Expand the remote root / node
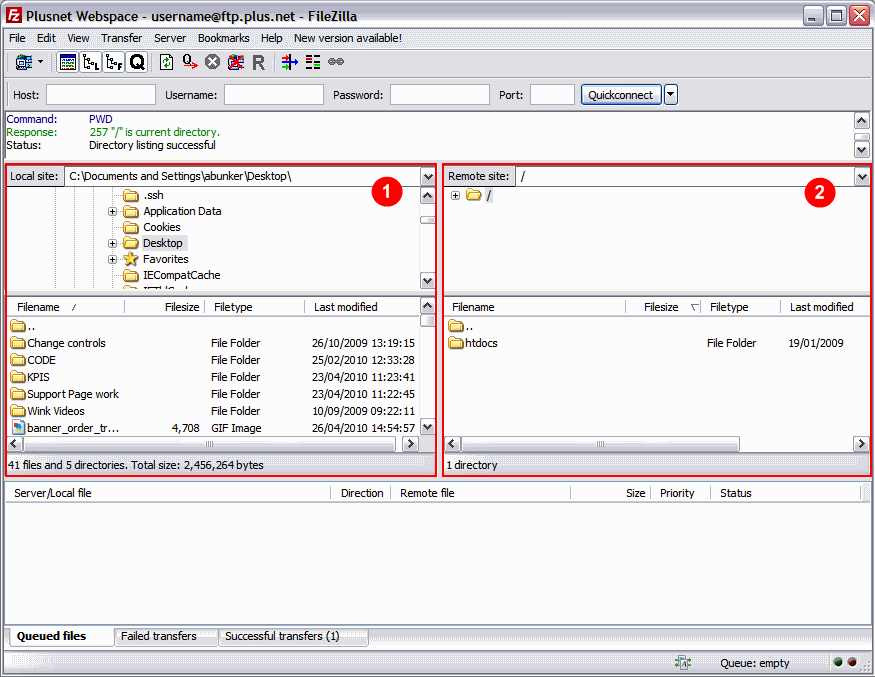Viewport: 875px width, 677px height. pyautogui.click(x=456, y=195)
